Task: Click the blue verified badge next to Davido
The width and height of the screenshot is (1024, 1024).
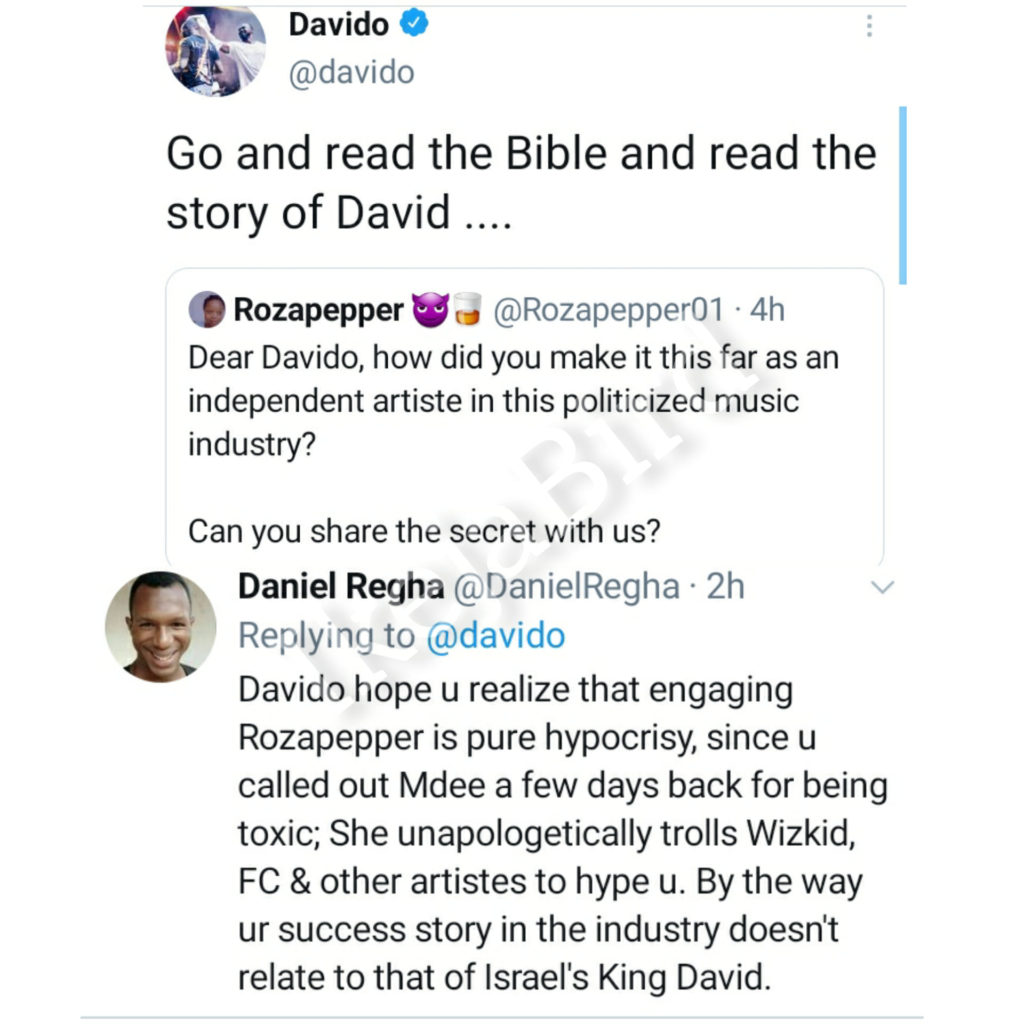Action: [415, 25]
